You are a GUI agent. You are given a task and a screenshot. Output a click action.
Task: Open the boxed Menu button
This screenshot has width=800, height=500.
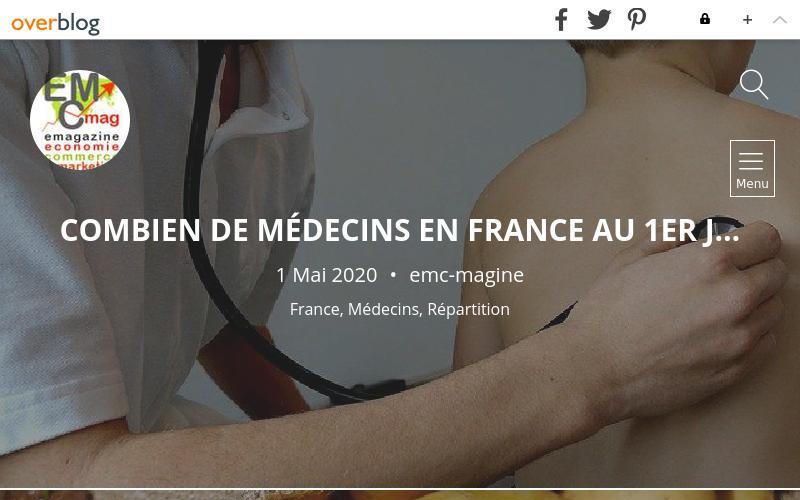[752, 168]
